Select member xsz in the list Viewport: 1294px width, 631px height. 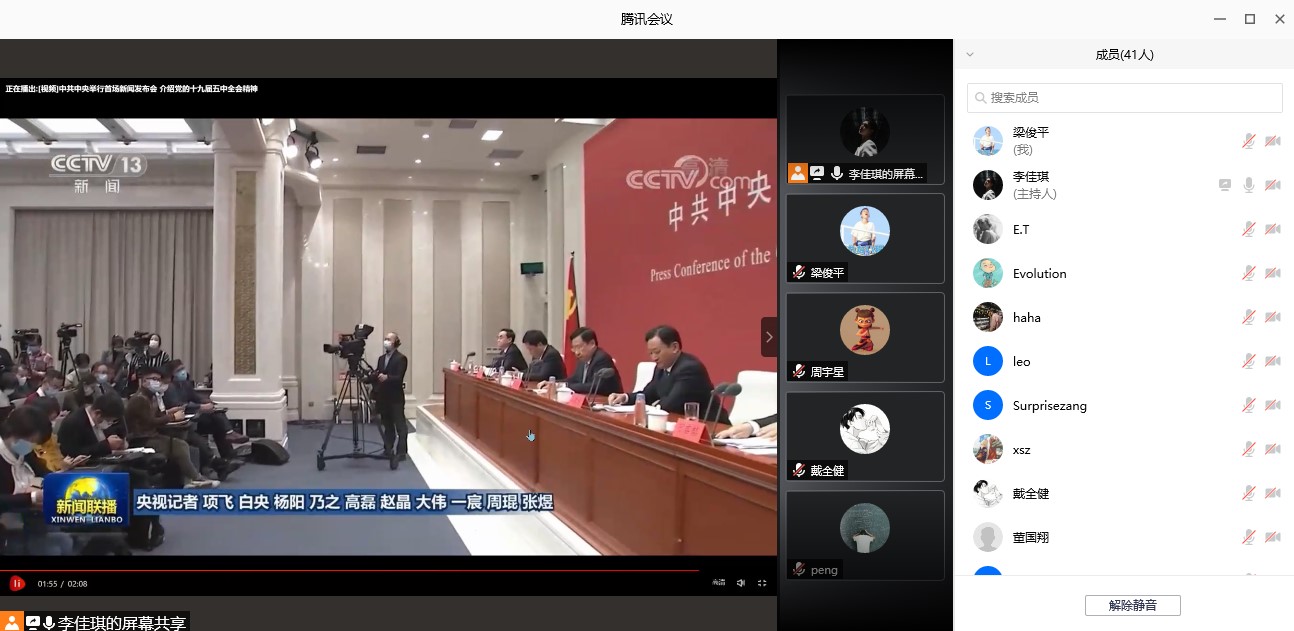1124,449
